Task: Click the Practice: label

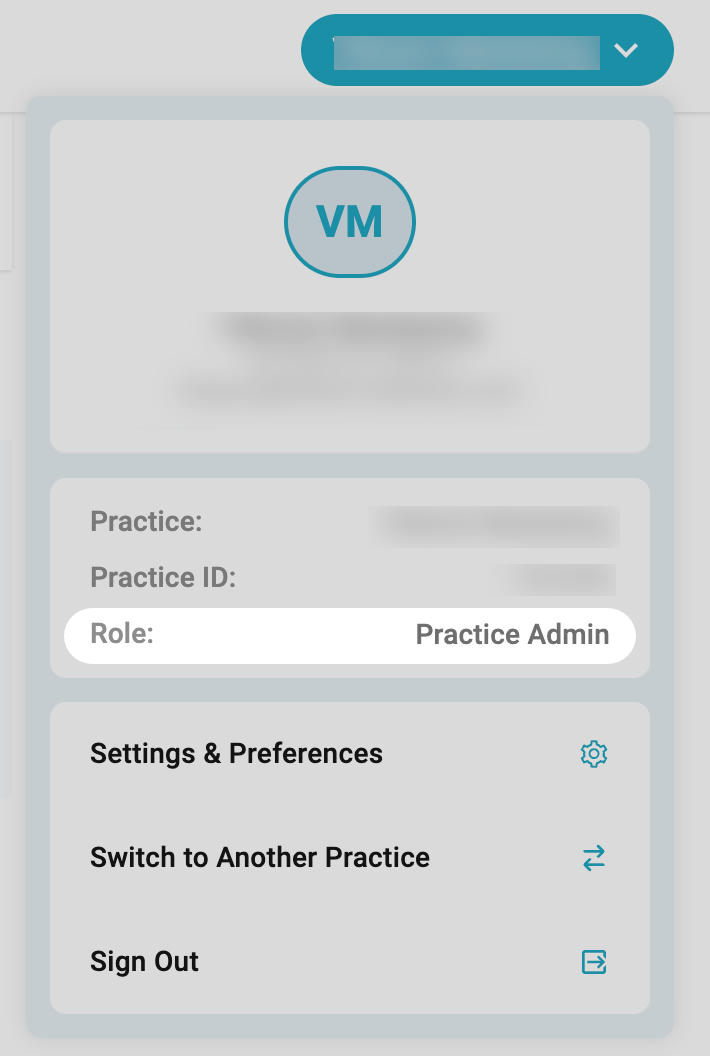Action: click(x=146, y=521)
